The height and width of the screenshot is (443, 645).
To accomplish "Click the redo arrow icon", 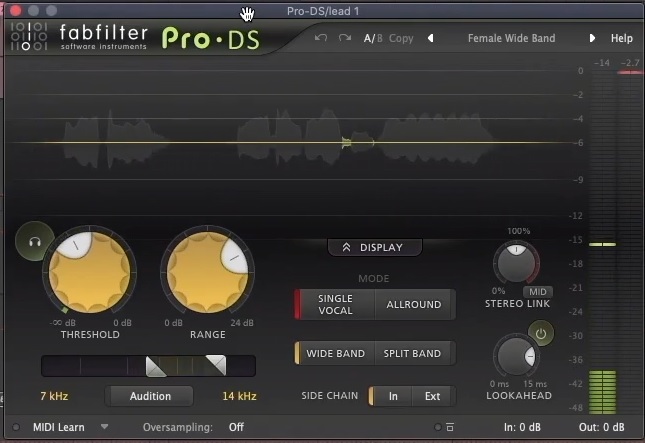I will click(345, 38).
